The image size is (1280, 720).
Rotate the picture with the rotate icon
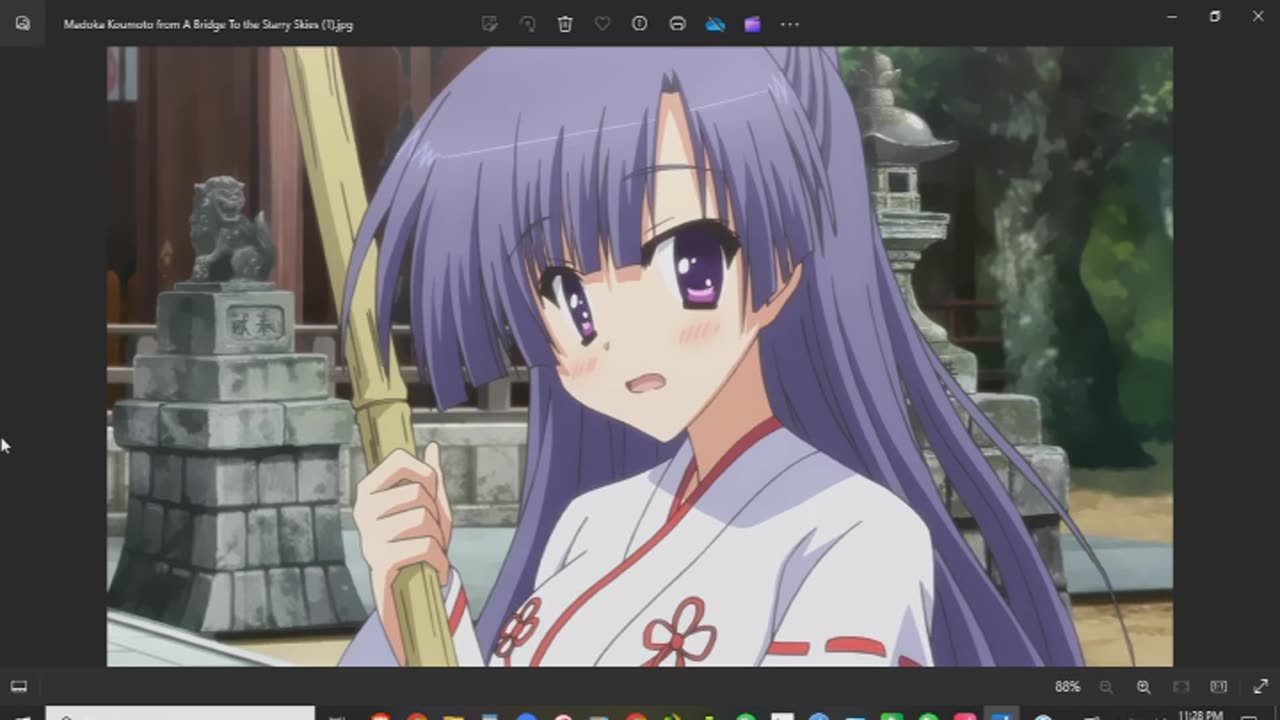coord(527,24)
